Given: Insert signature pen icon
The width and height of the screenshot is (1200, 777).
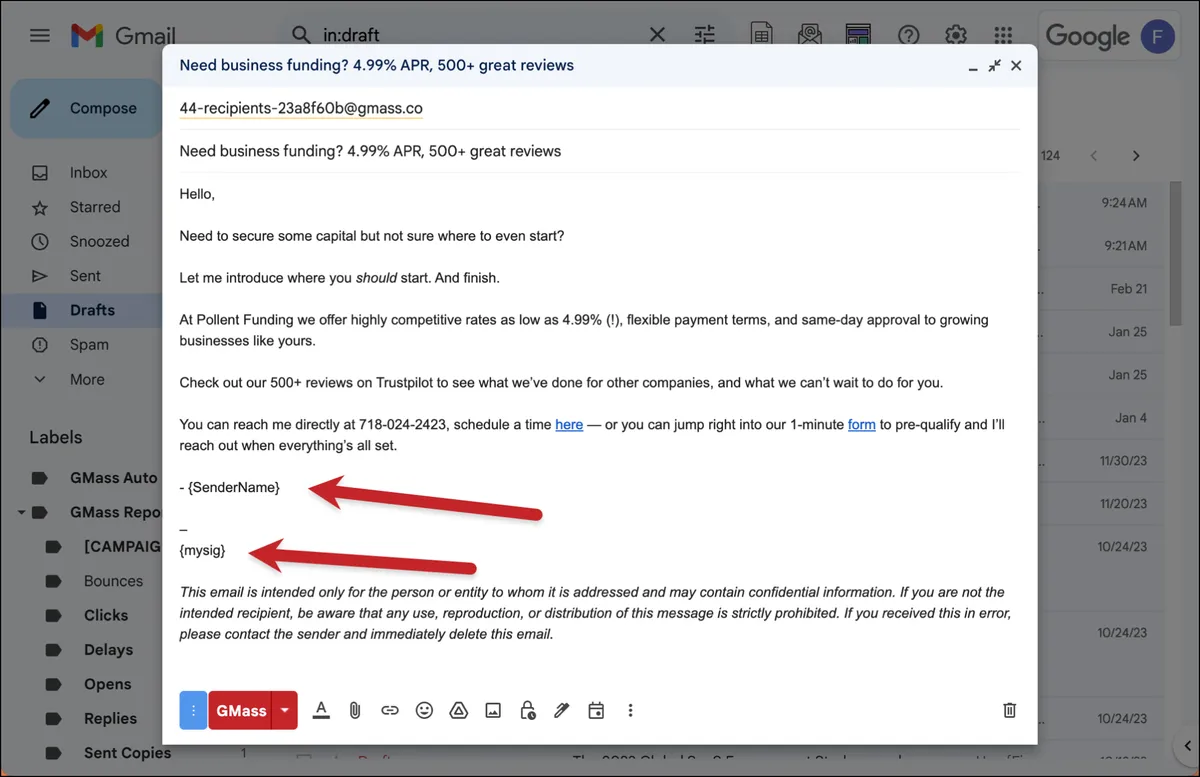Looking at the screenshot, I should click(562, 710).
